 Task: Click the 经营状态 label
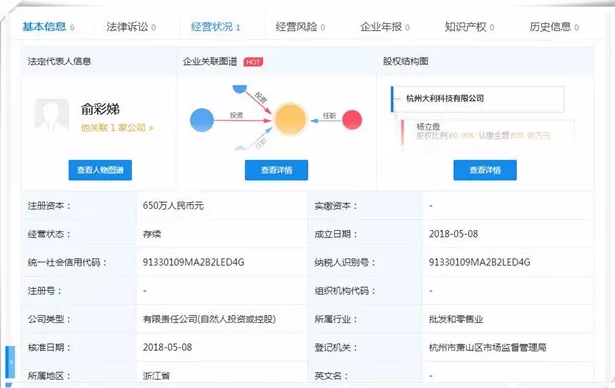(49, 234)
